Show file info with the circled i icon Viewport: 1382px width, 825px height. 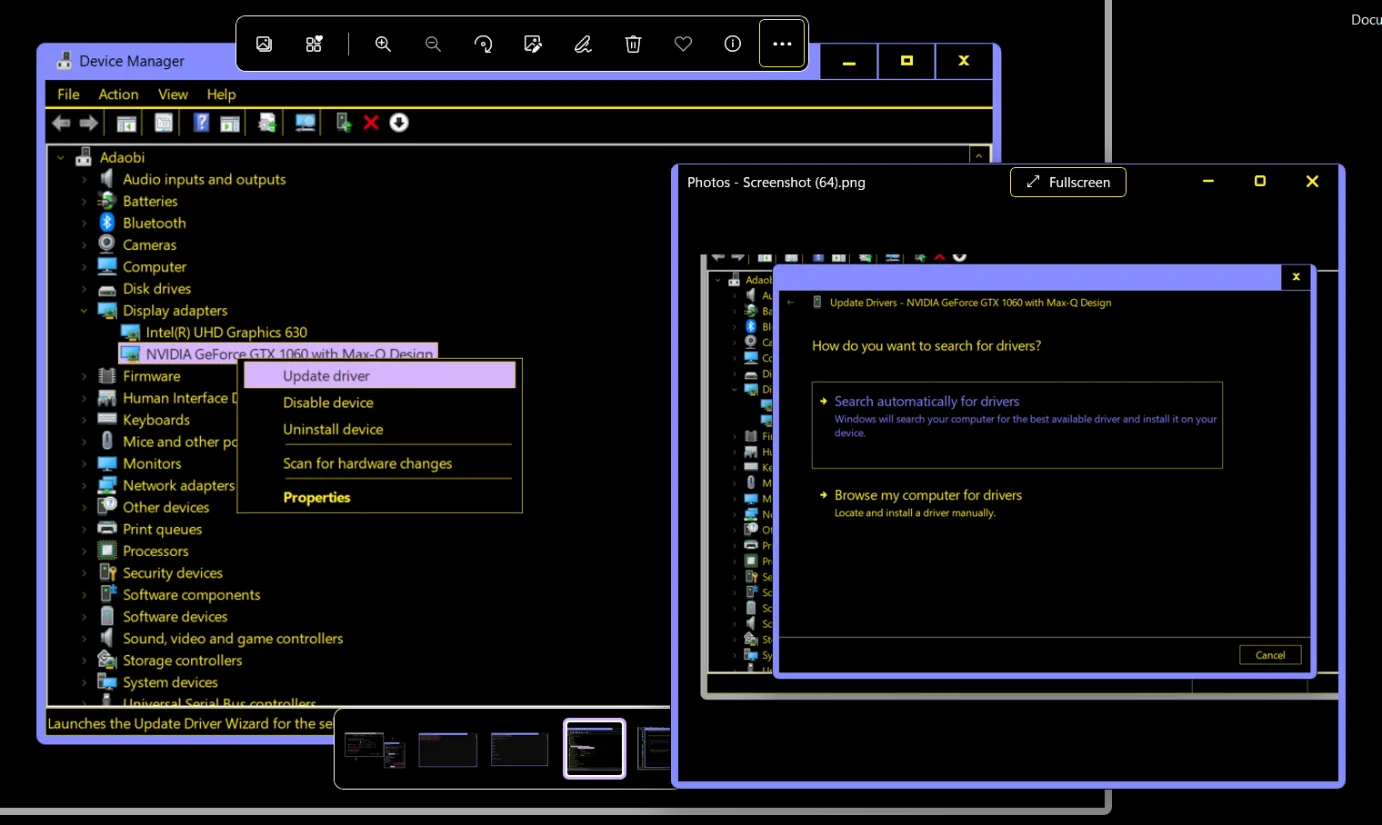tap(733, 44)
